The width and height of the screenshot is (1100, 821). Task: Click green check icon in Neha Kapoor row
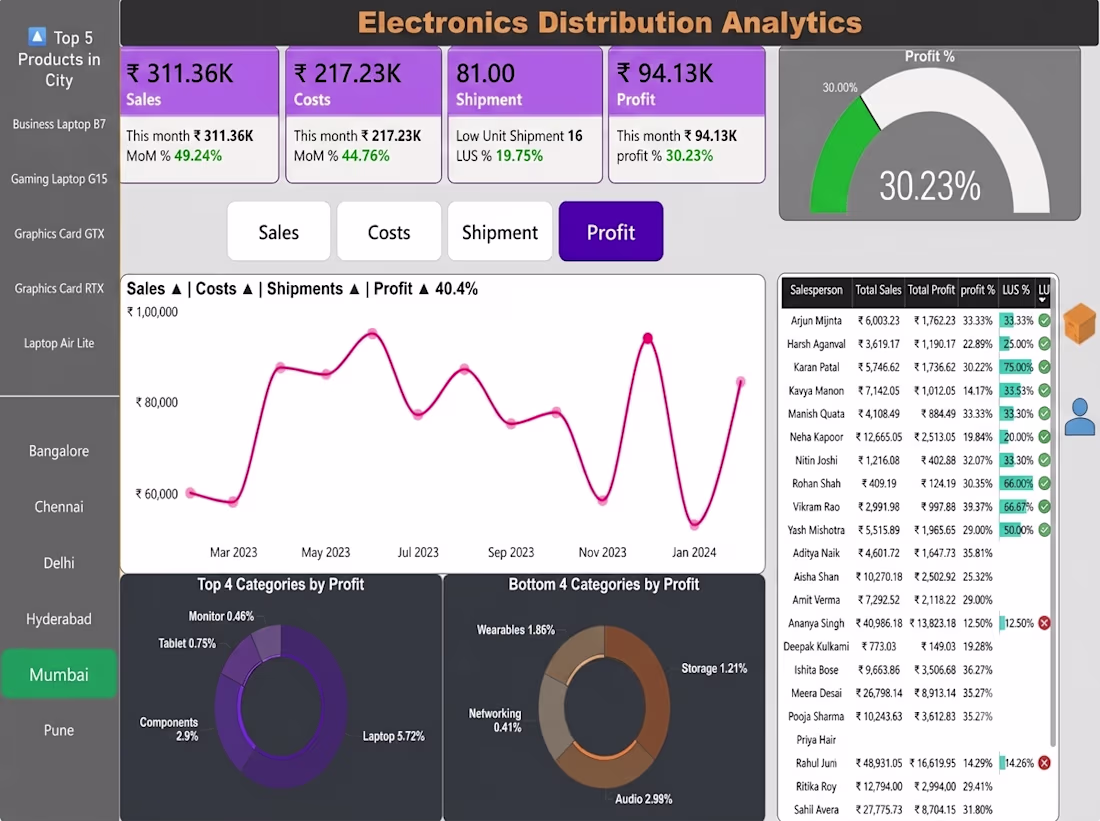click(x=1044, y=436)
